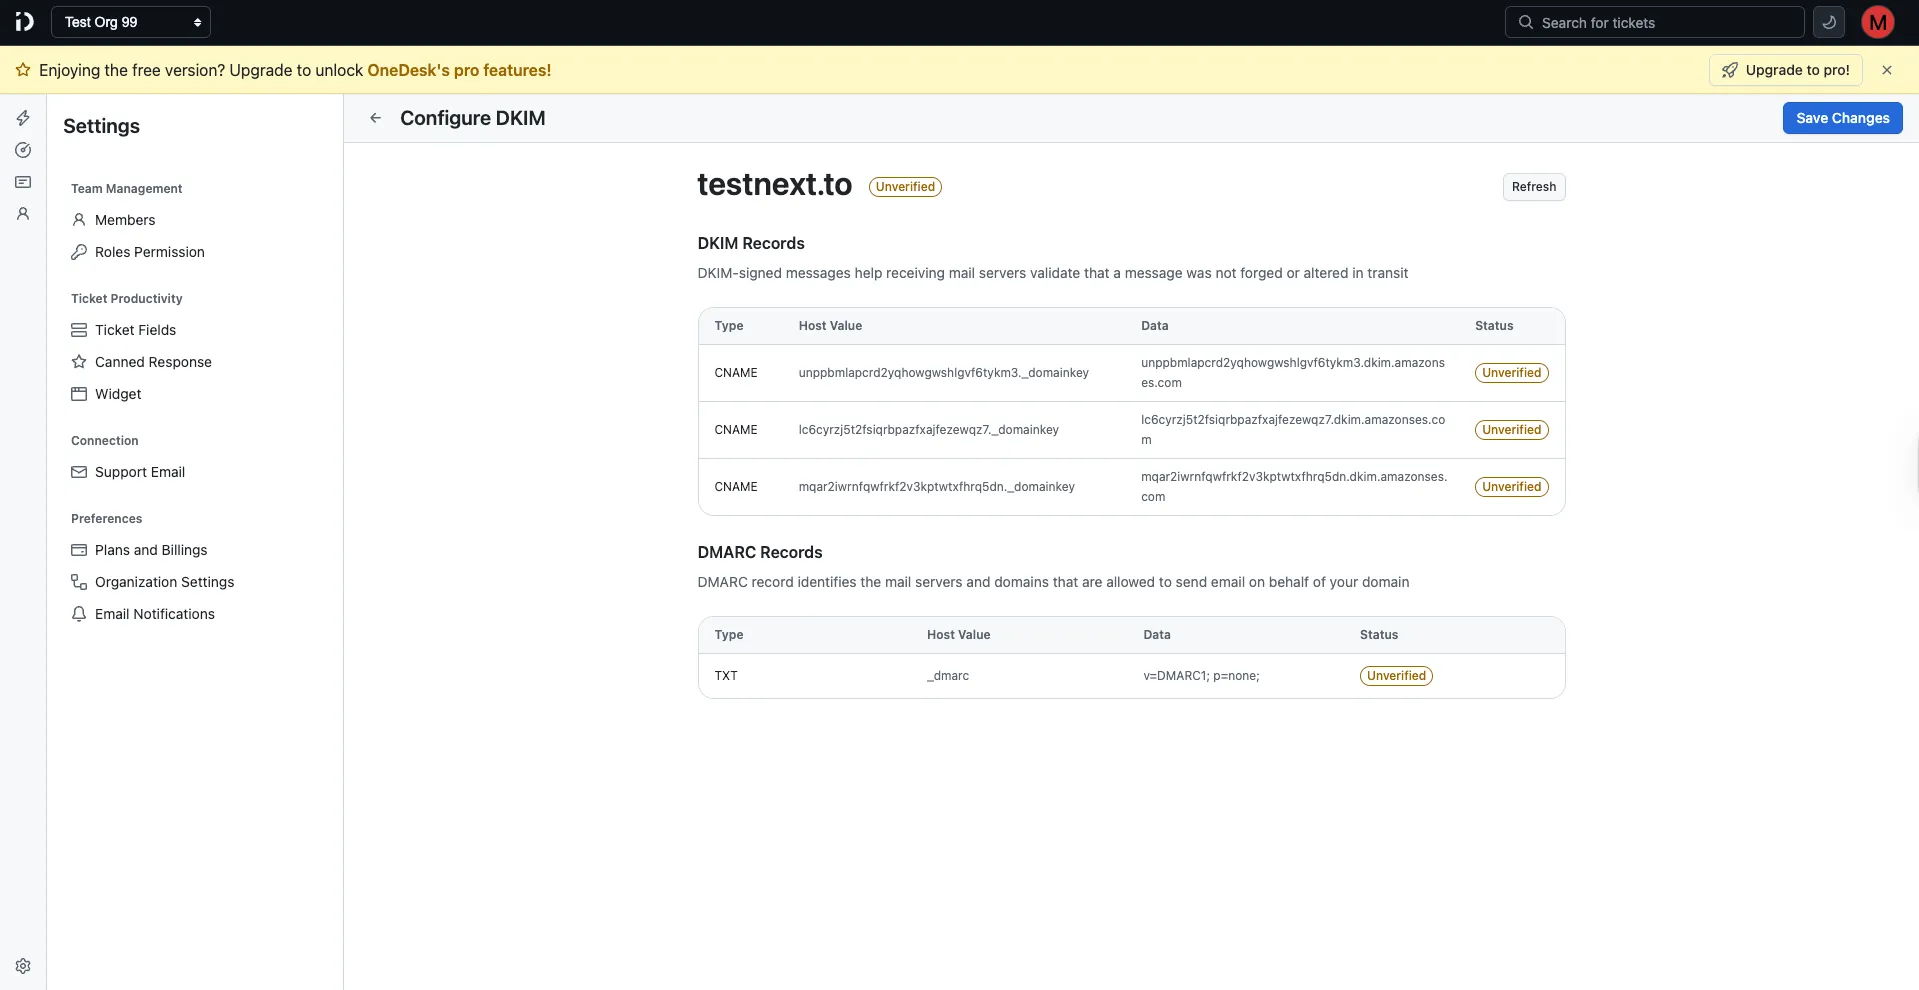Select the lightning bolt sidebar icon

pyautogui.click(x=22, y=117)
